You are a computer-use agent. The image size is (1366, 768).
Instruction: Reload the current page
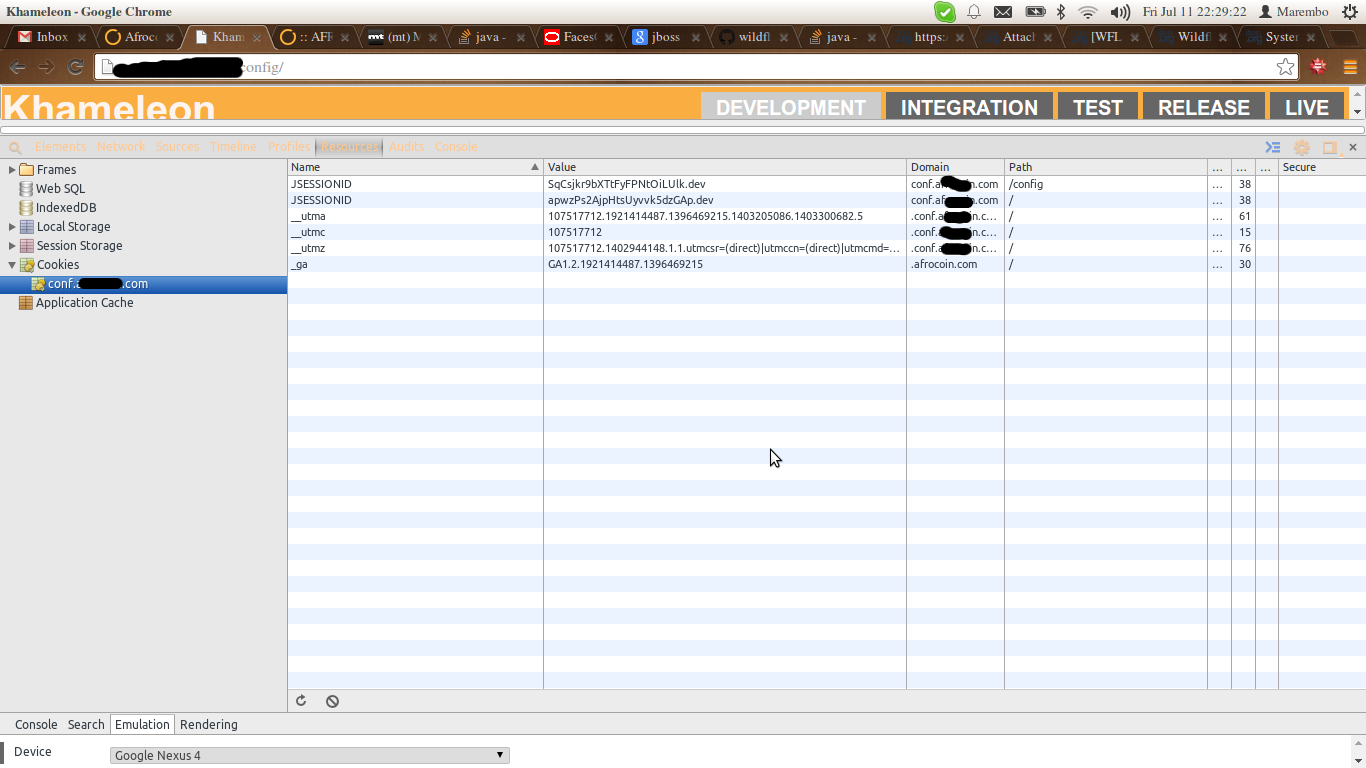(x=75, y=67)
